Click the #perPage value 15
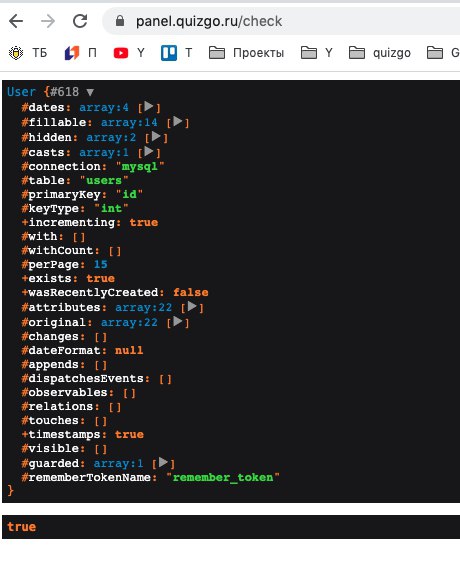The width and height of the screenshot is (460, 561). (x=101, y=264)
